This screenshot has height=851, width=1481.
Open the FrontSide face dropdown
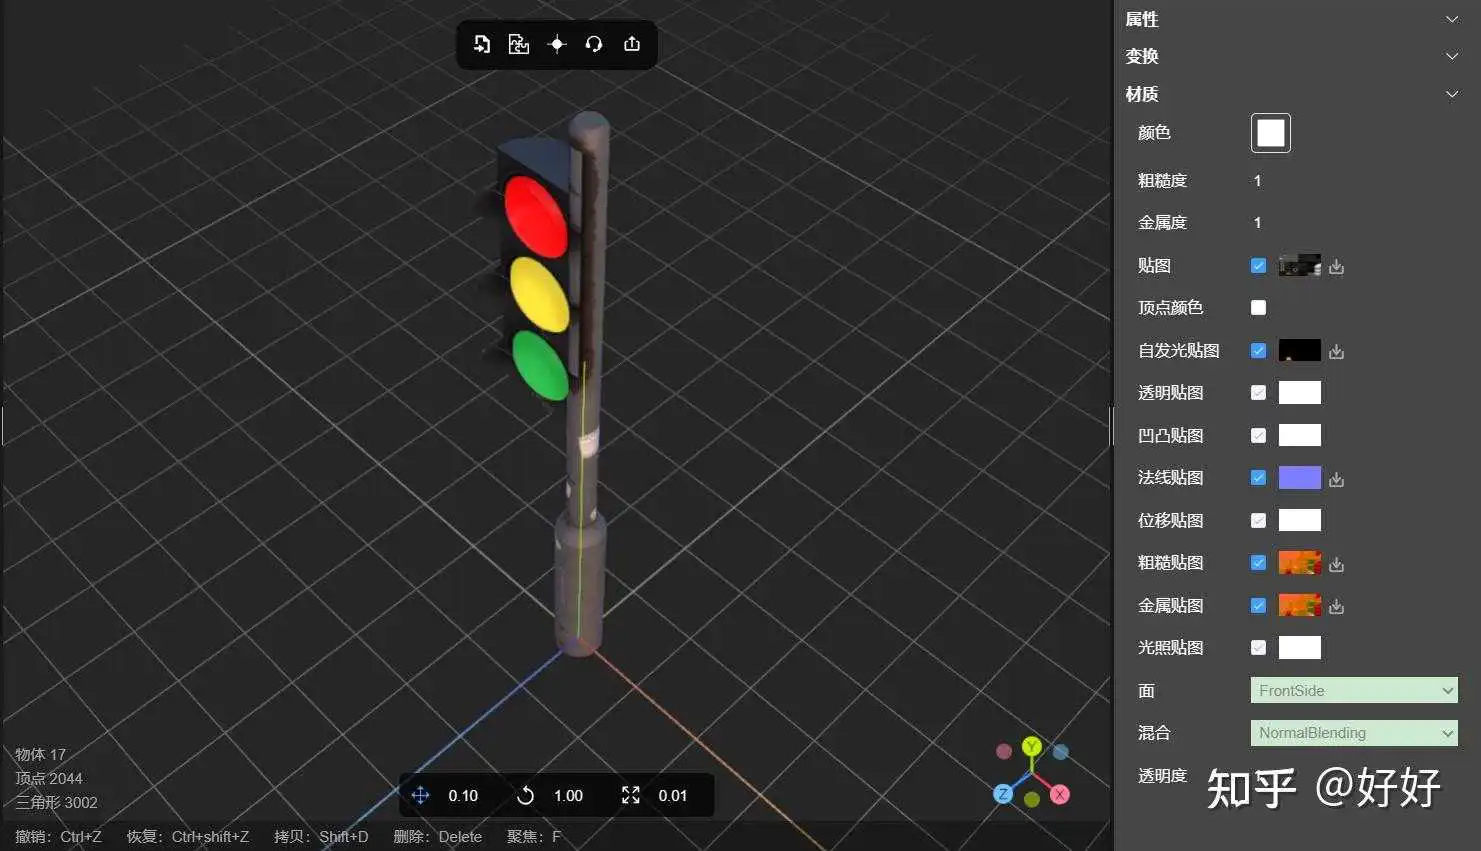[1354, 690]
